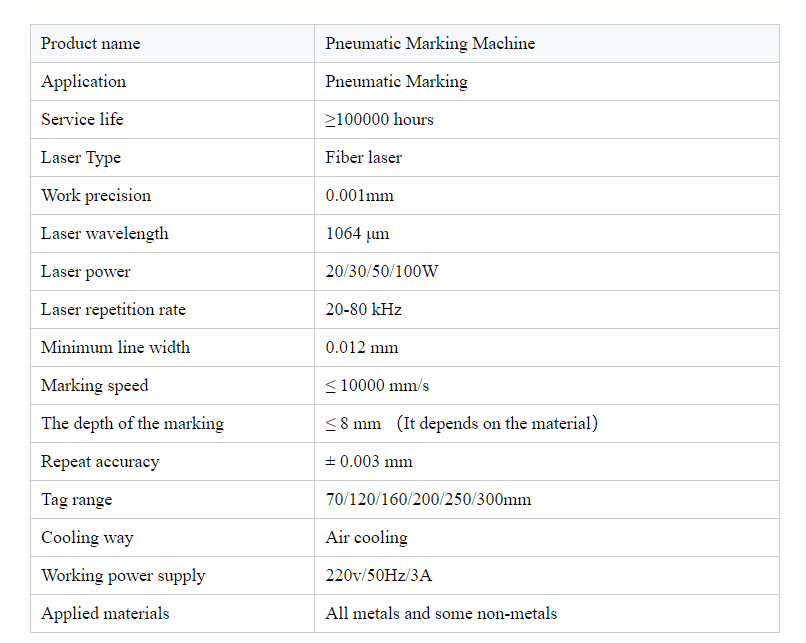Select the 'Minimum line width' label
806x643 pixels.
(115, 347)
